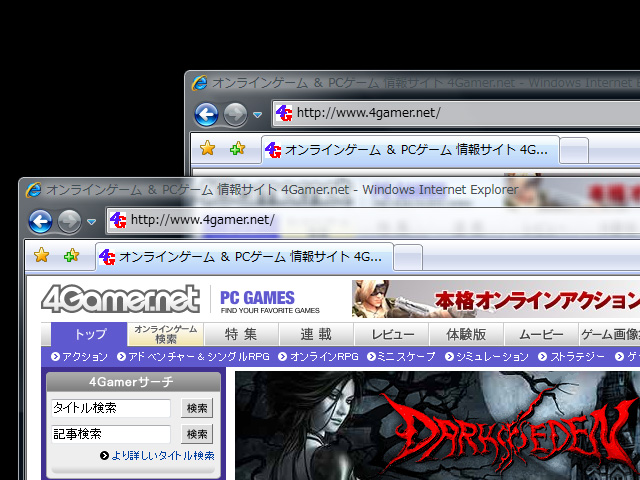
Task: Click arrow bullet beside アクション
Action: point(56,357)
